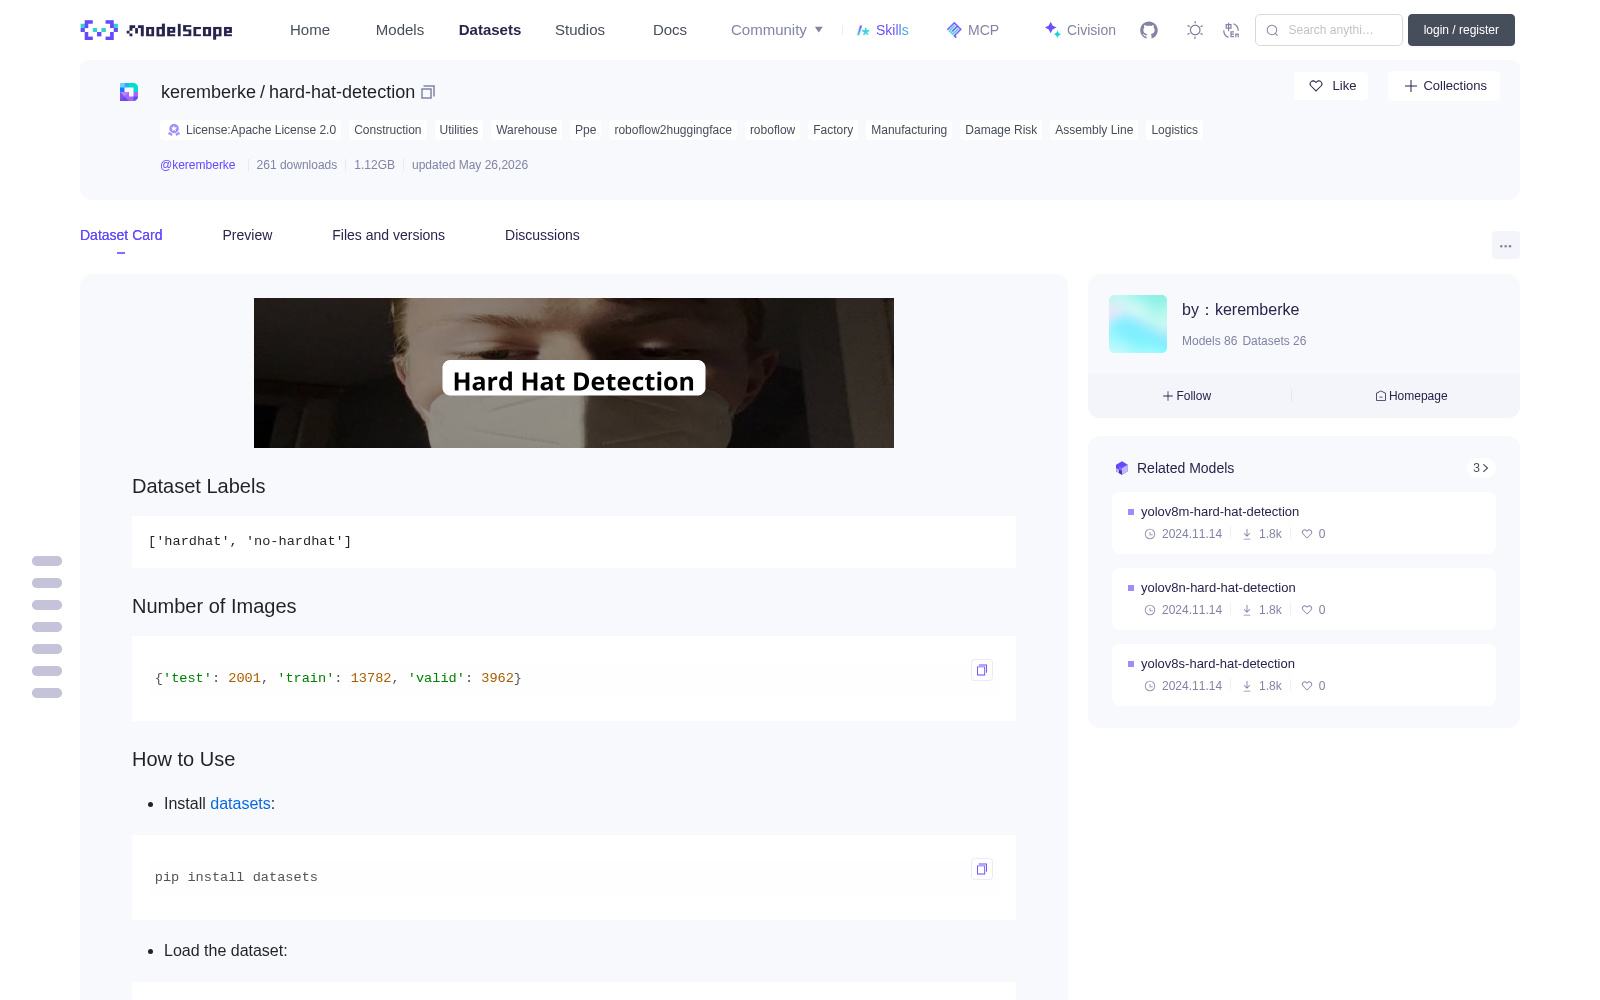Copy the dataset name hard-hat-detection
The image size is (1600, 1000).
[x=428, y=92]
